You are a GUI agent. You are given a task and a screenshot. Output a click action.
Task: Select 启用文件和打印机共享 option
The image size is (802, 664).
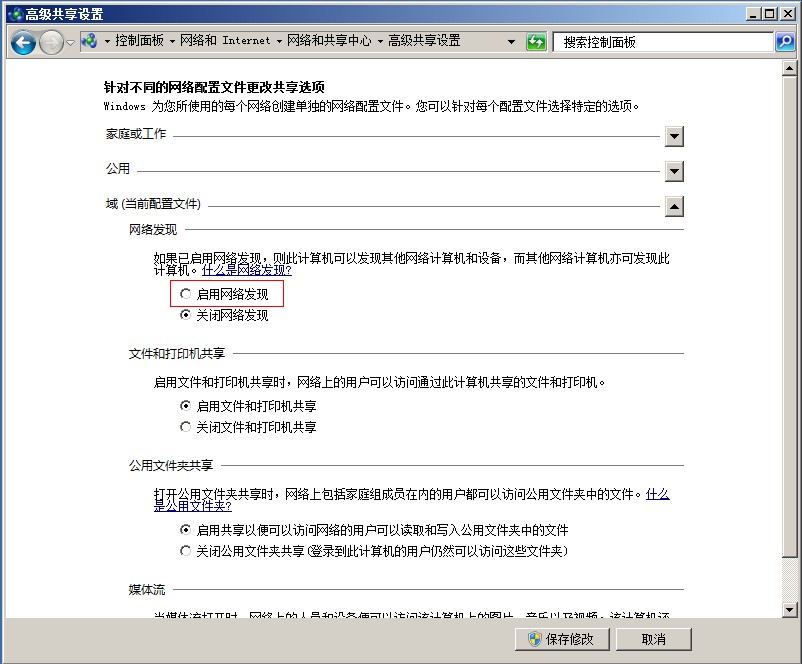(185, 406)
